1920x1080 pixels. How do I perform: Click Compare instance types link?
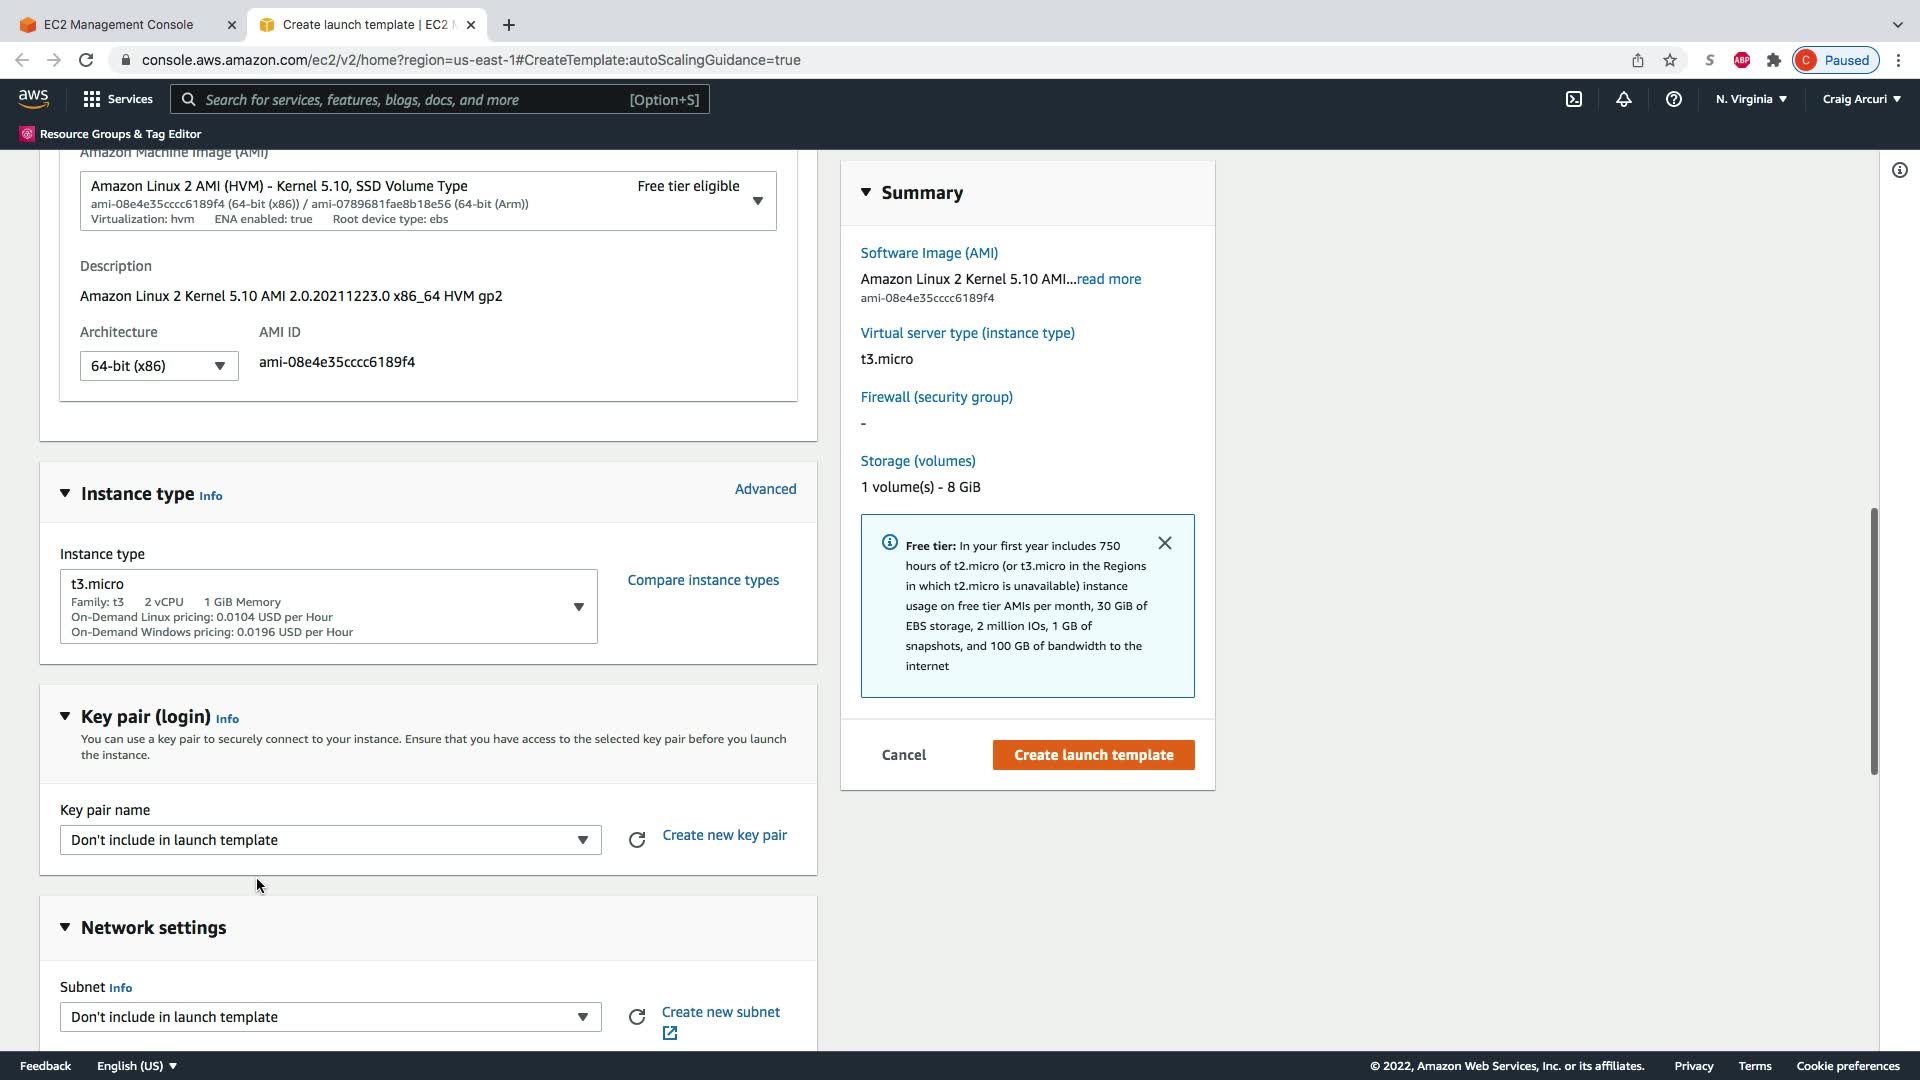click(703, 580)
